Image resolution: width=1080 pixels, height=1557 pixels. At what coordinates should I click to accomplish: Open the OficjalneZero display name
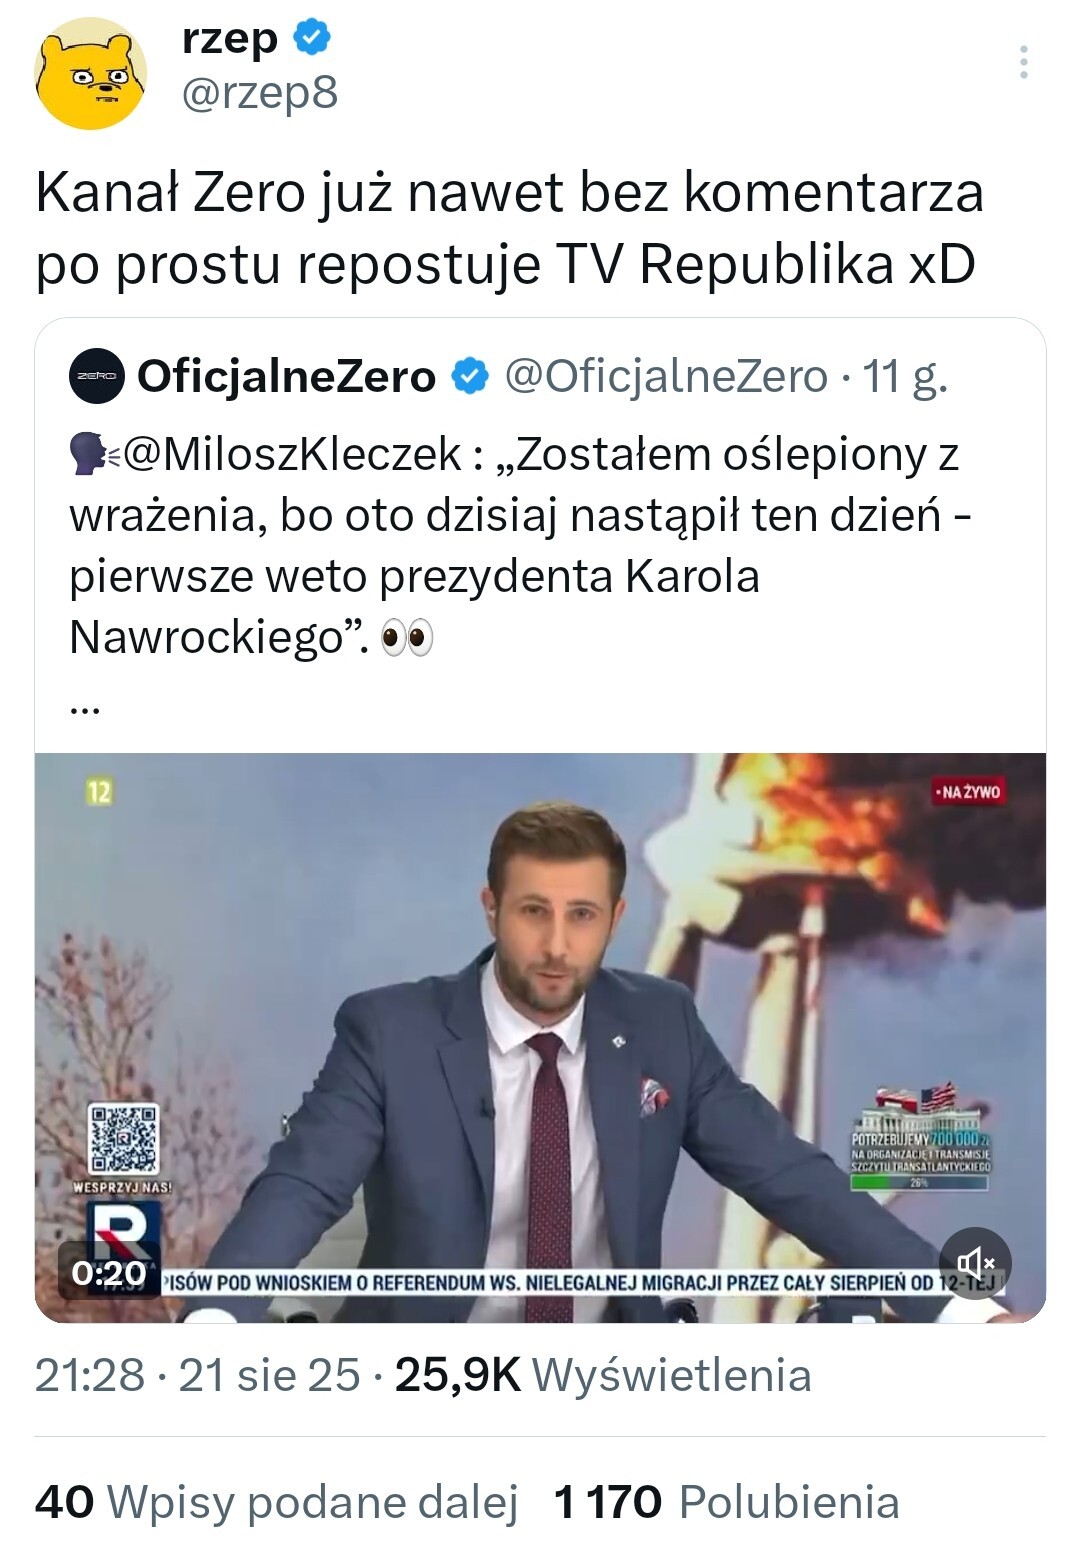(x=287, y=377)
